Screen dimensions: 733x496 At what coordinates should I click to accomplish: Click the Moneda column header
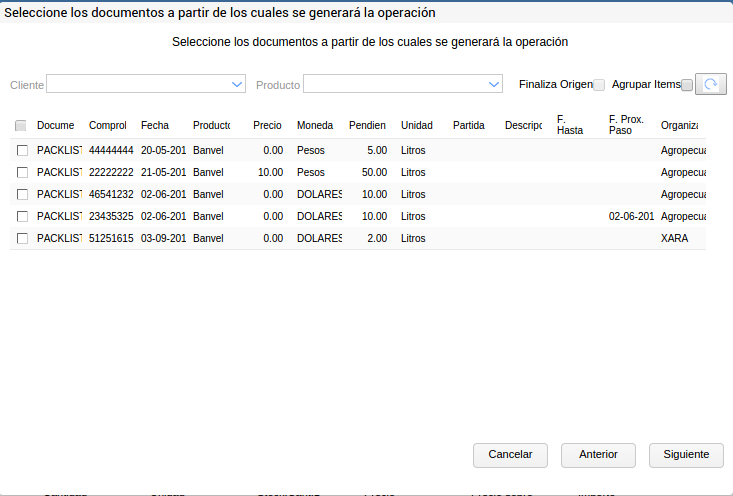[315, 125]
